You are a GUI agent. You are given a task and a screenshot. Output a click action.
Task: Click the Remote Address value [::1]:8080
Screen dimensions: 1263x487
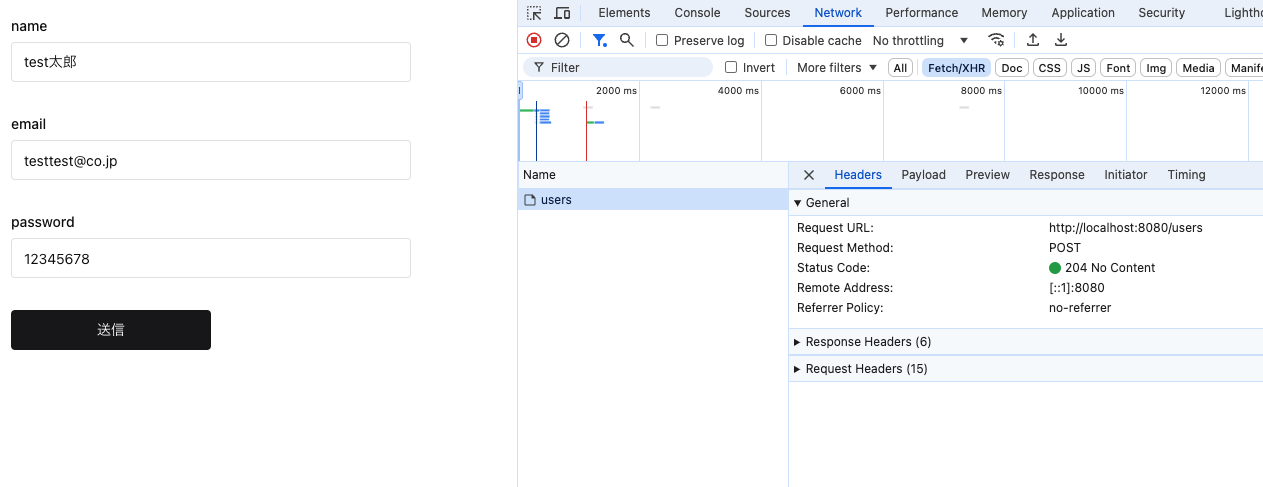(1077, 288)
